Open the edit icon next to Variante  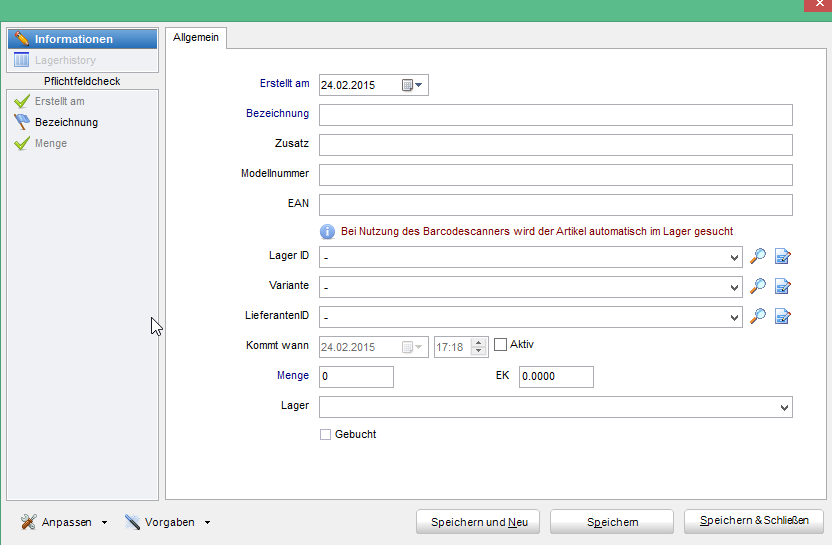coord(783,287)
